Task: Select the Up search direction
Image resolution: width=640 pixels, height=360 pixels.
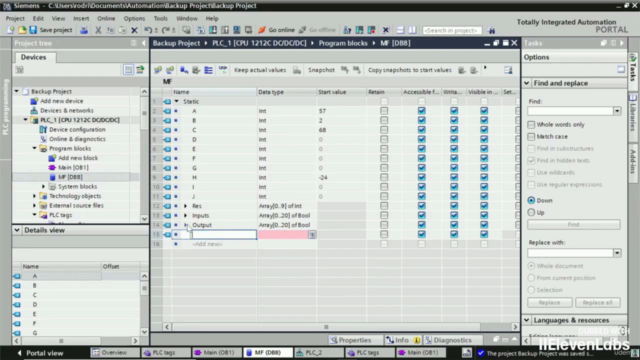Action: point(531,212)
